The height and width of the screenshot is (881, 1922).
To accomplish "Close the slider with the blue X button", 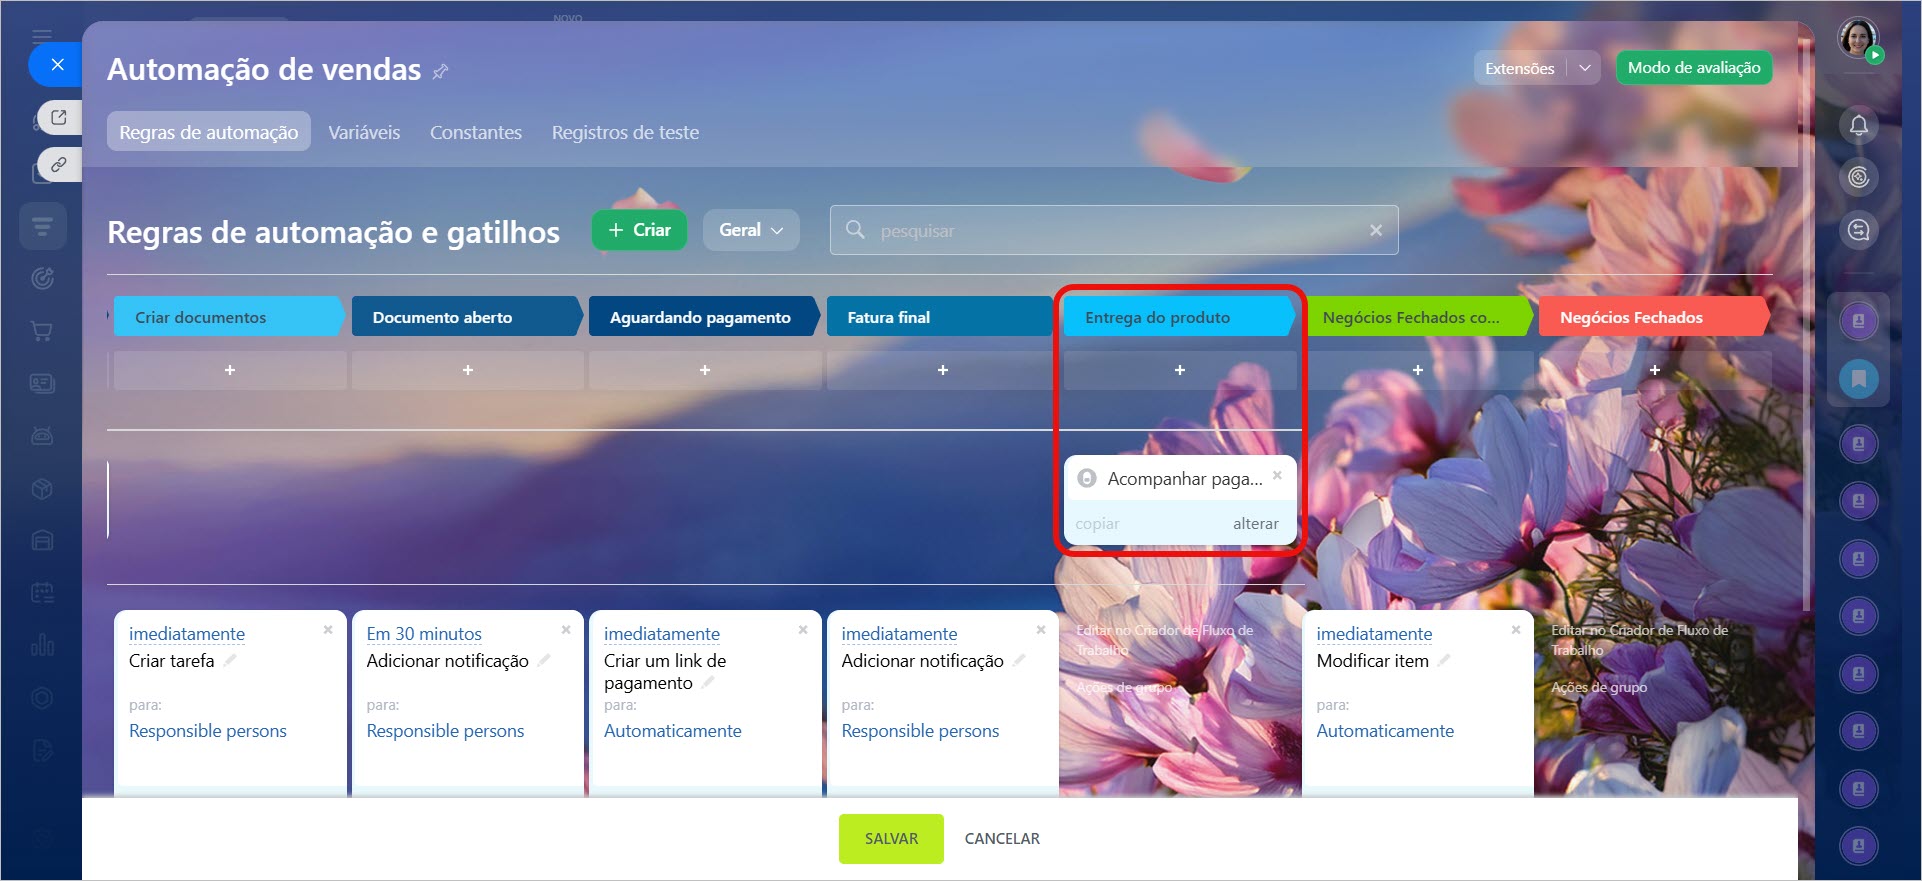I will 57,65.
